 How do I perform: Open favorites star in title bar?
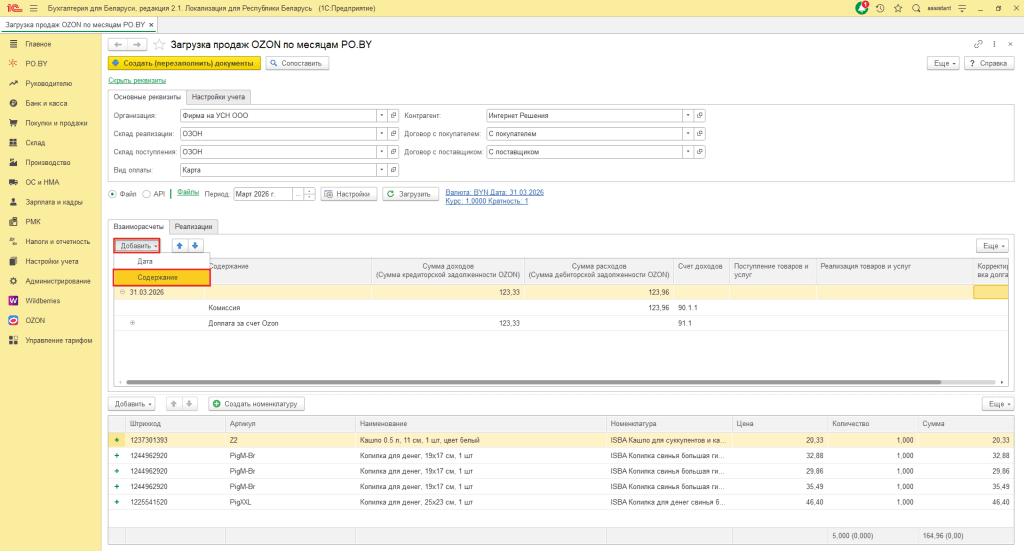898,8
